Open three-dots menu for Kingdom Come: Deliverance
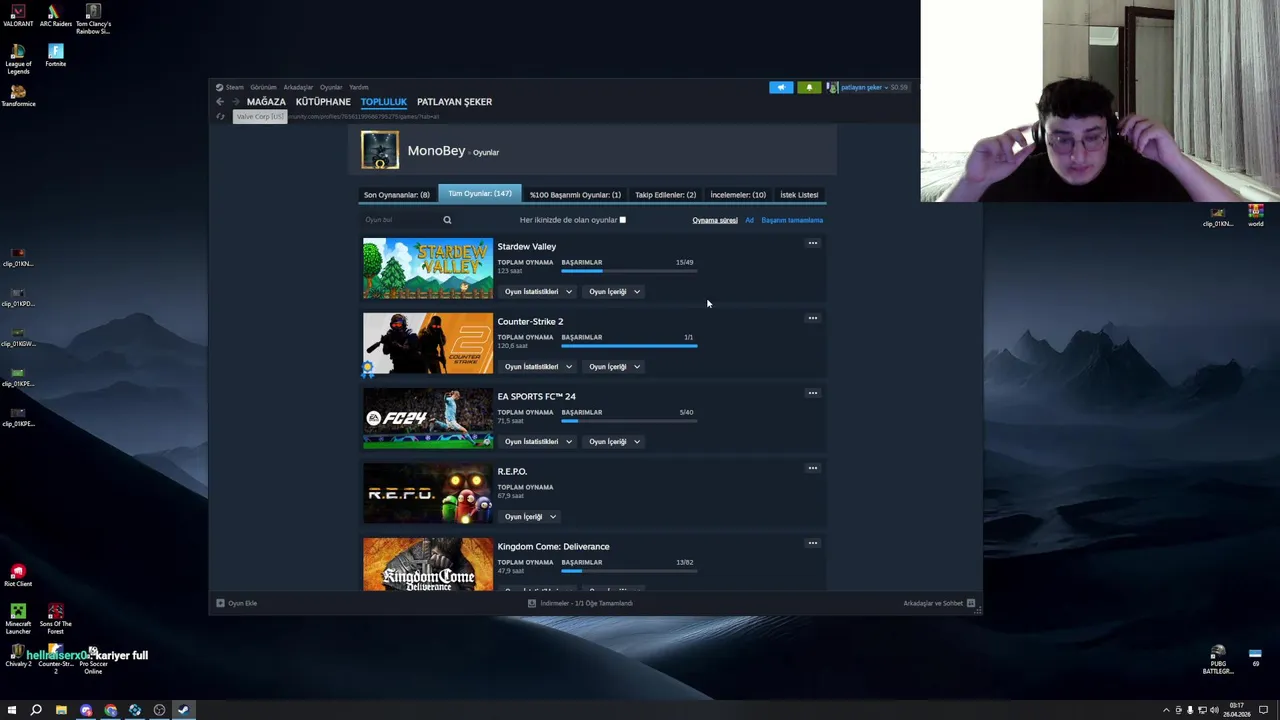Image resolution: width=1280 pixels, height=720 pixels. tap(812, 543)
